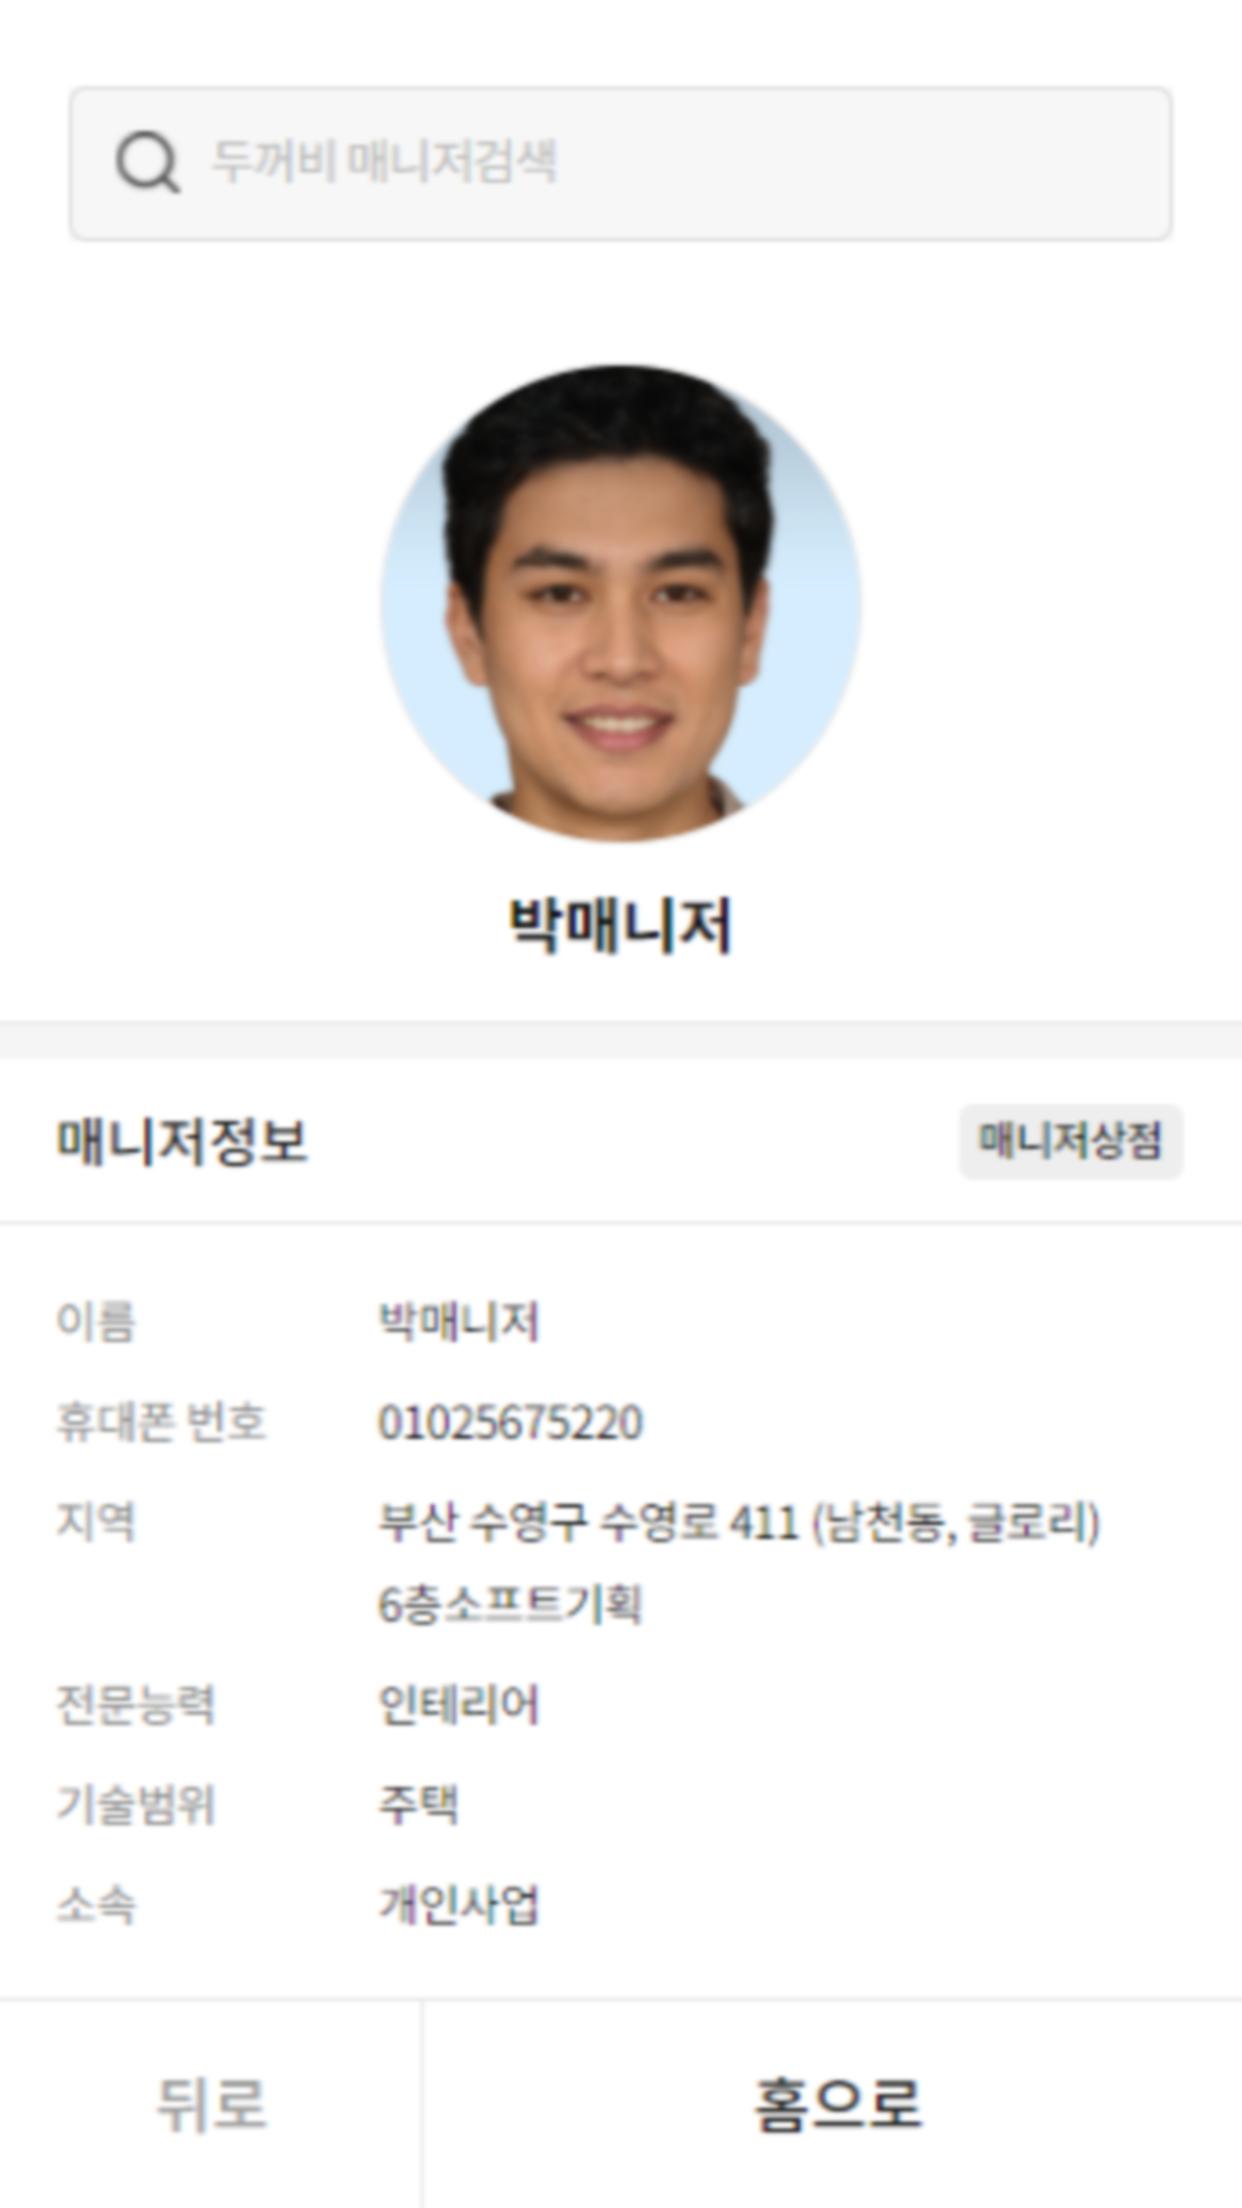This screenshot has height=2208, width=1242.
Task: Go back with the 뒤로 button
Action: (211, 2103)
